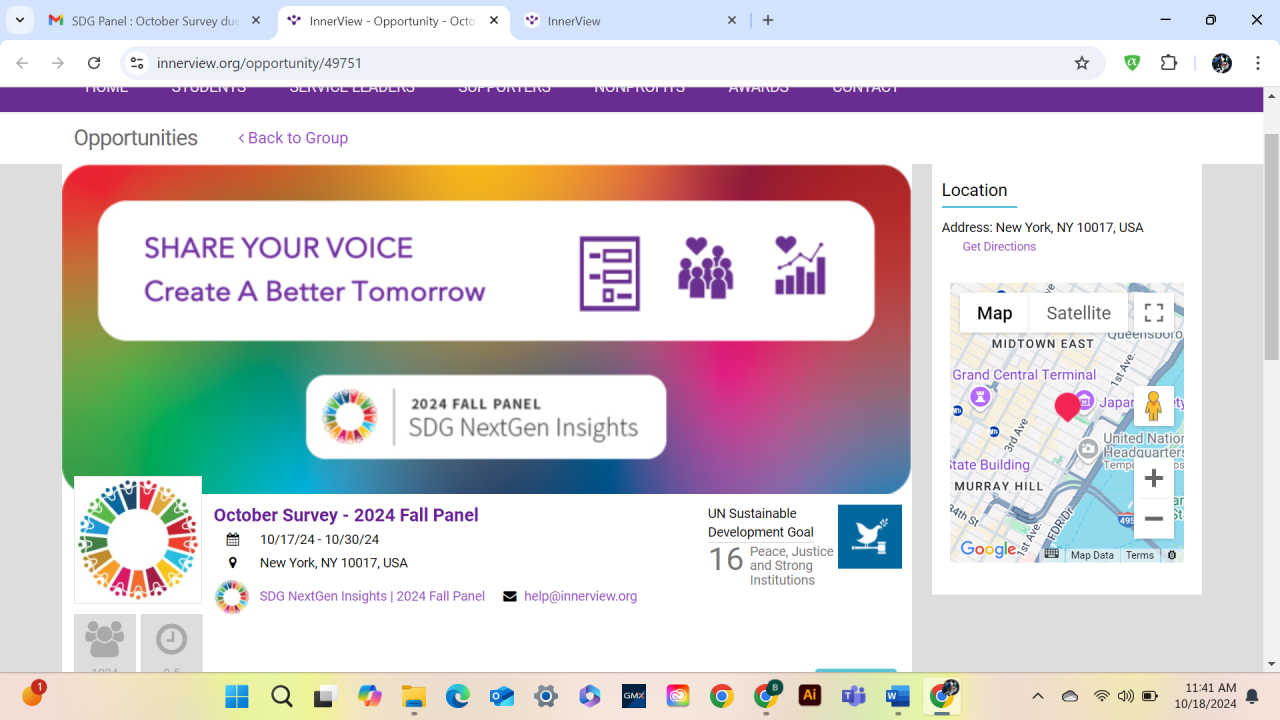Image resolution: width=1280 pixels, height=720 pixels.
Task: Click the SDG color wheel opportunity logo
Action: point(138,540)
